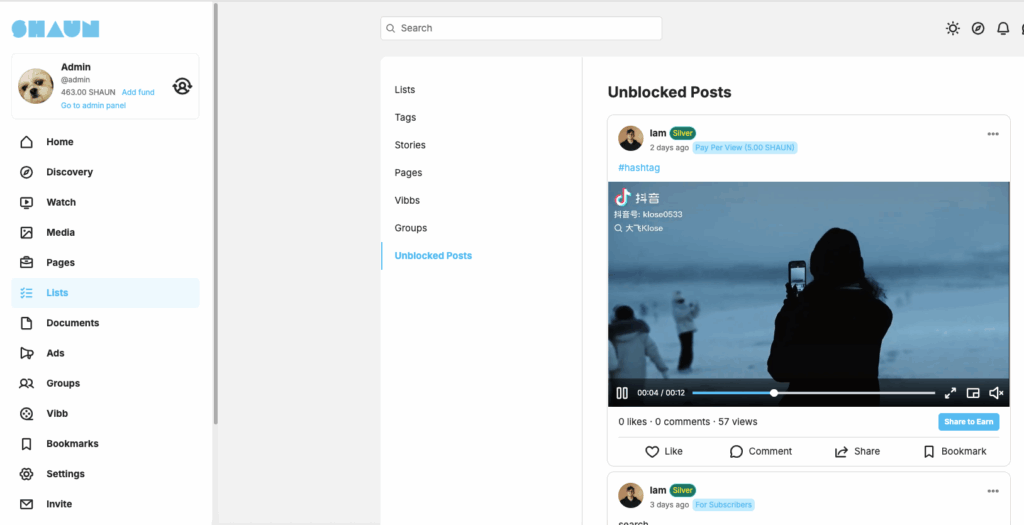
Task: Click Share on the first post
Action: [857, 451]
